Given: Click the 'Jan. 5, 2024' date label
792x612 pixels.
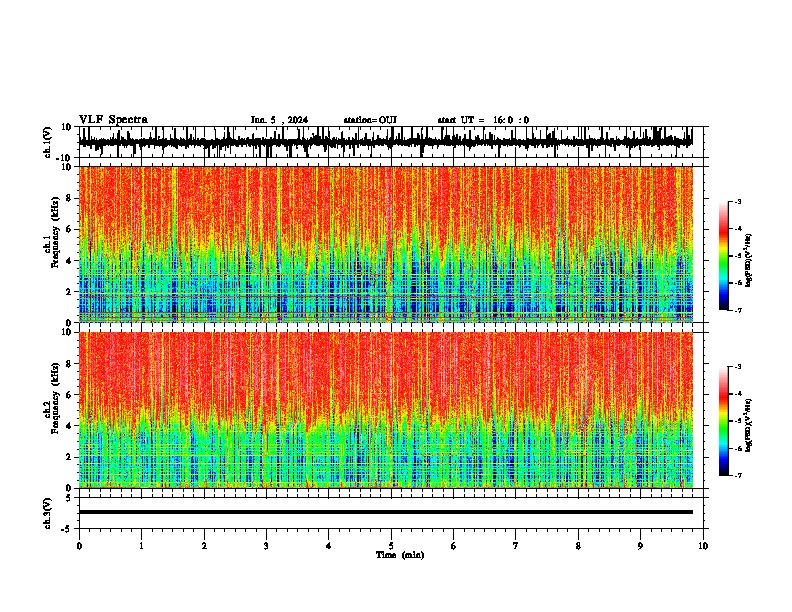Looking at the screenshot, I should pyautogui.click(x=279, y=120).
